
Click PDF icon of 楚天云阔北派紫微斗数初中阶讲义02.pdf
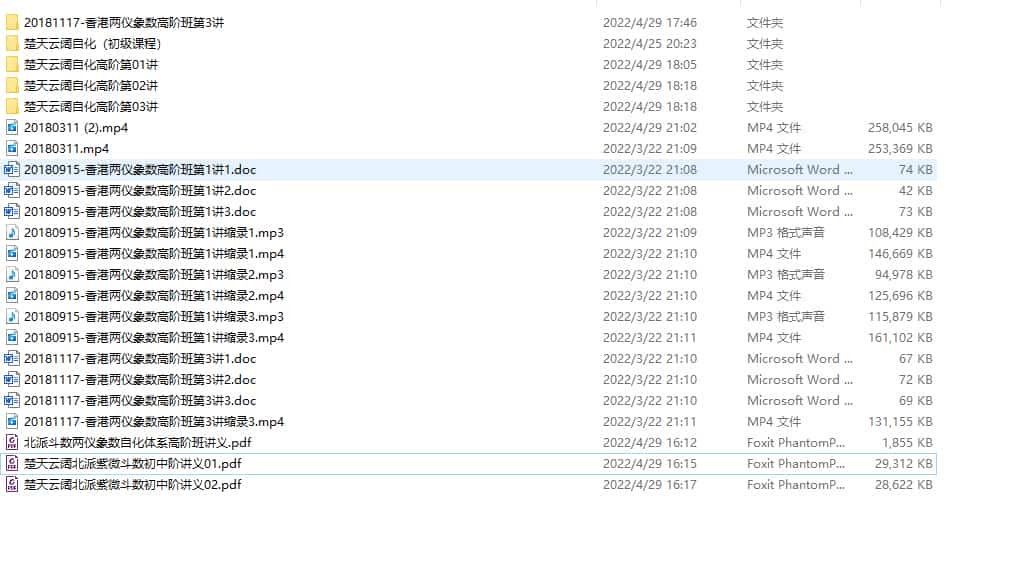pyautogui.click(x=12, y=484)
